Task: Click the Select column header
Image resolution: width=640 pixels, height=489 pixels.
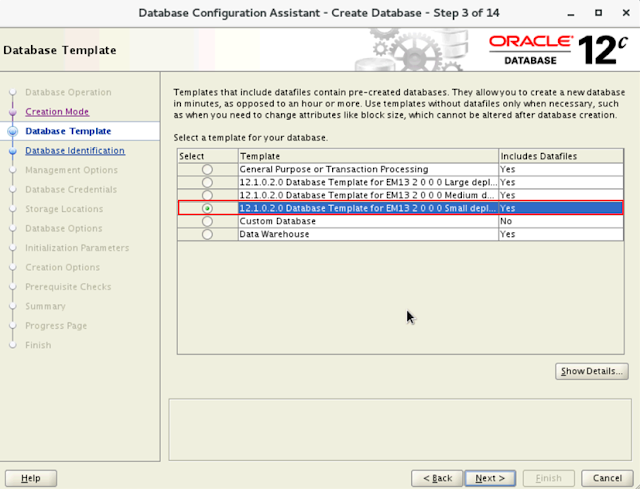Action: point(208,156)
